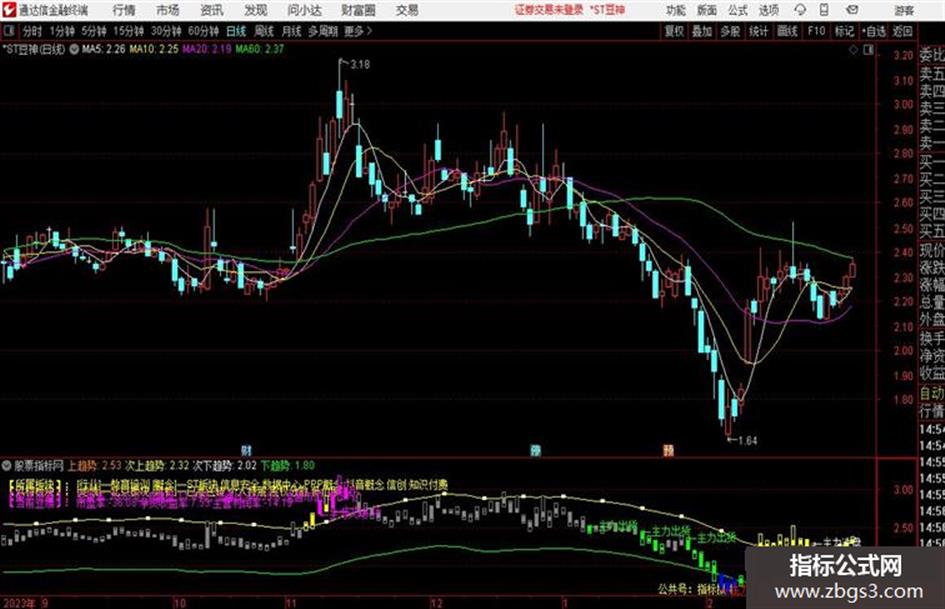
Task: Click the orange marker on the chart's bottom edge
Action: pyautogui.click(x=668, y=450)
